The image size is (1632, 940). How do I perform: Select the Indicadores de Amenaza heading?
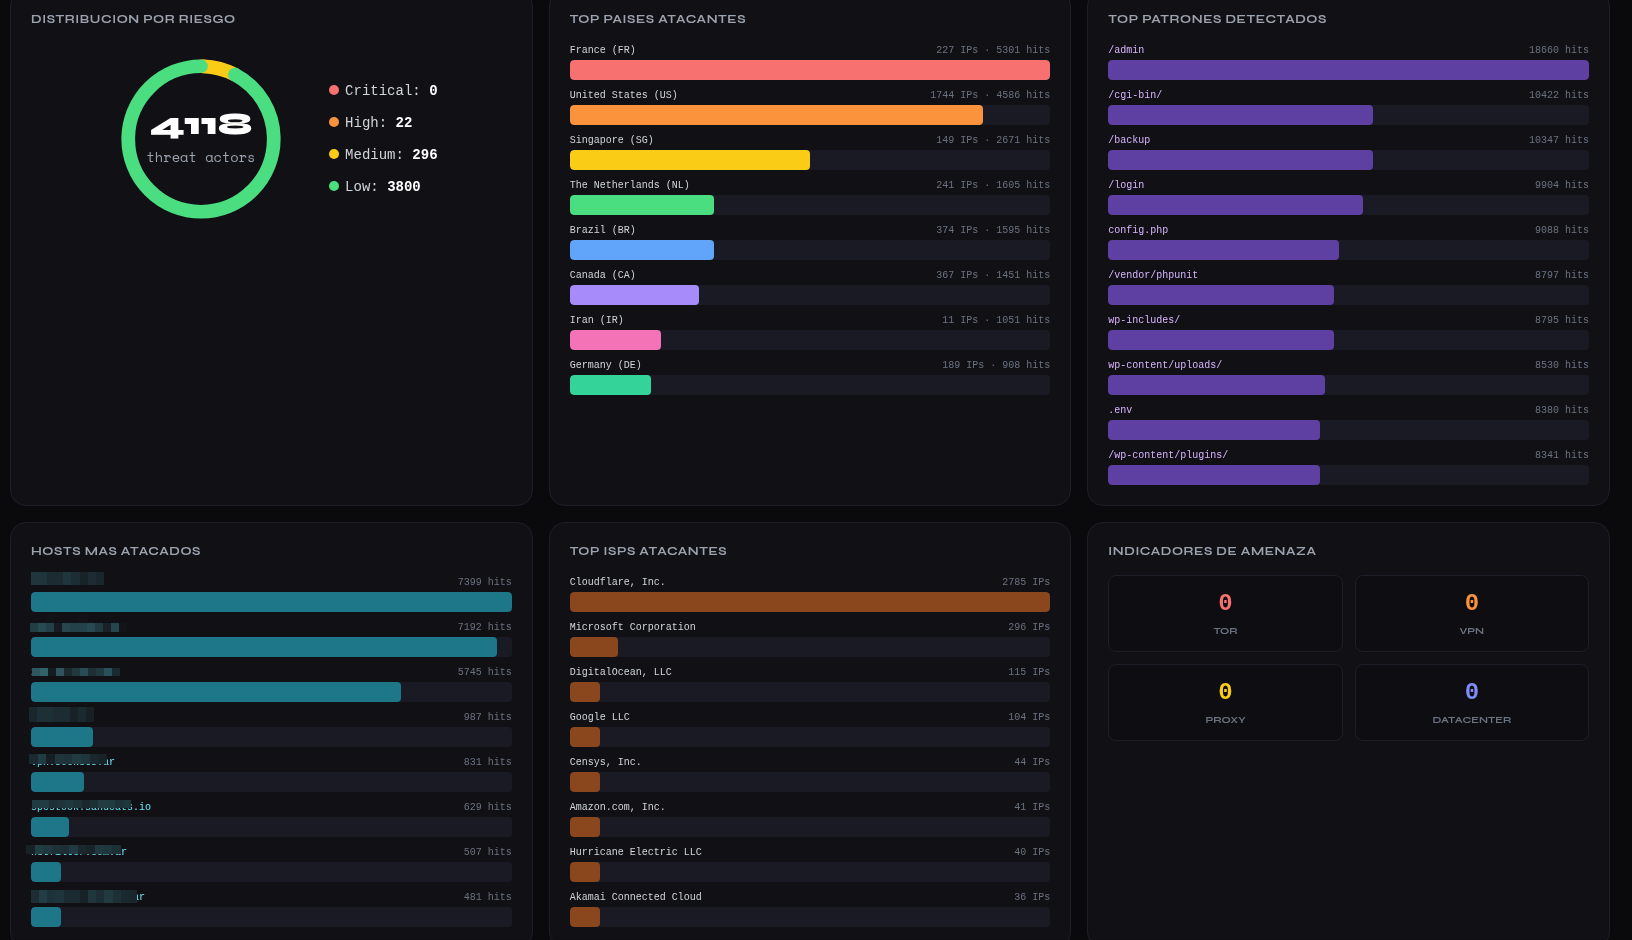tap(1212, 551)
